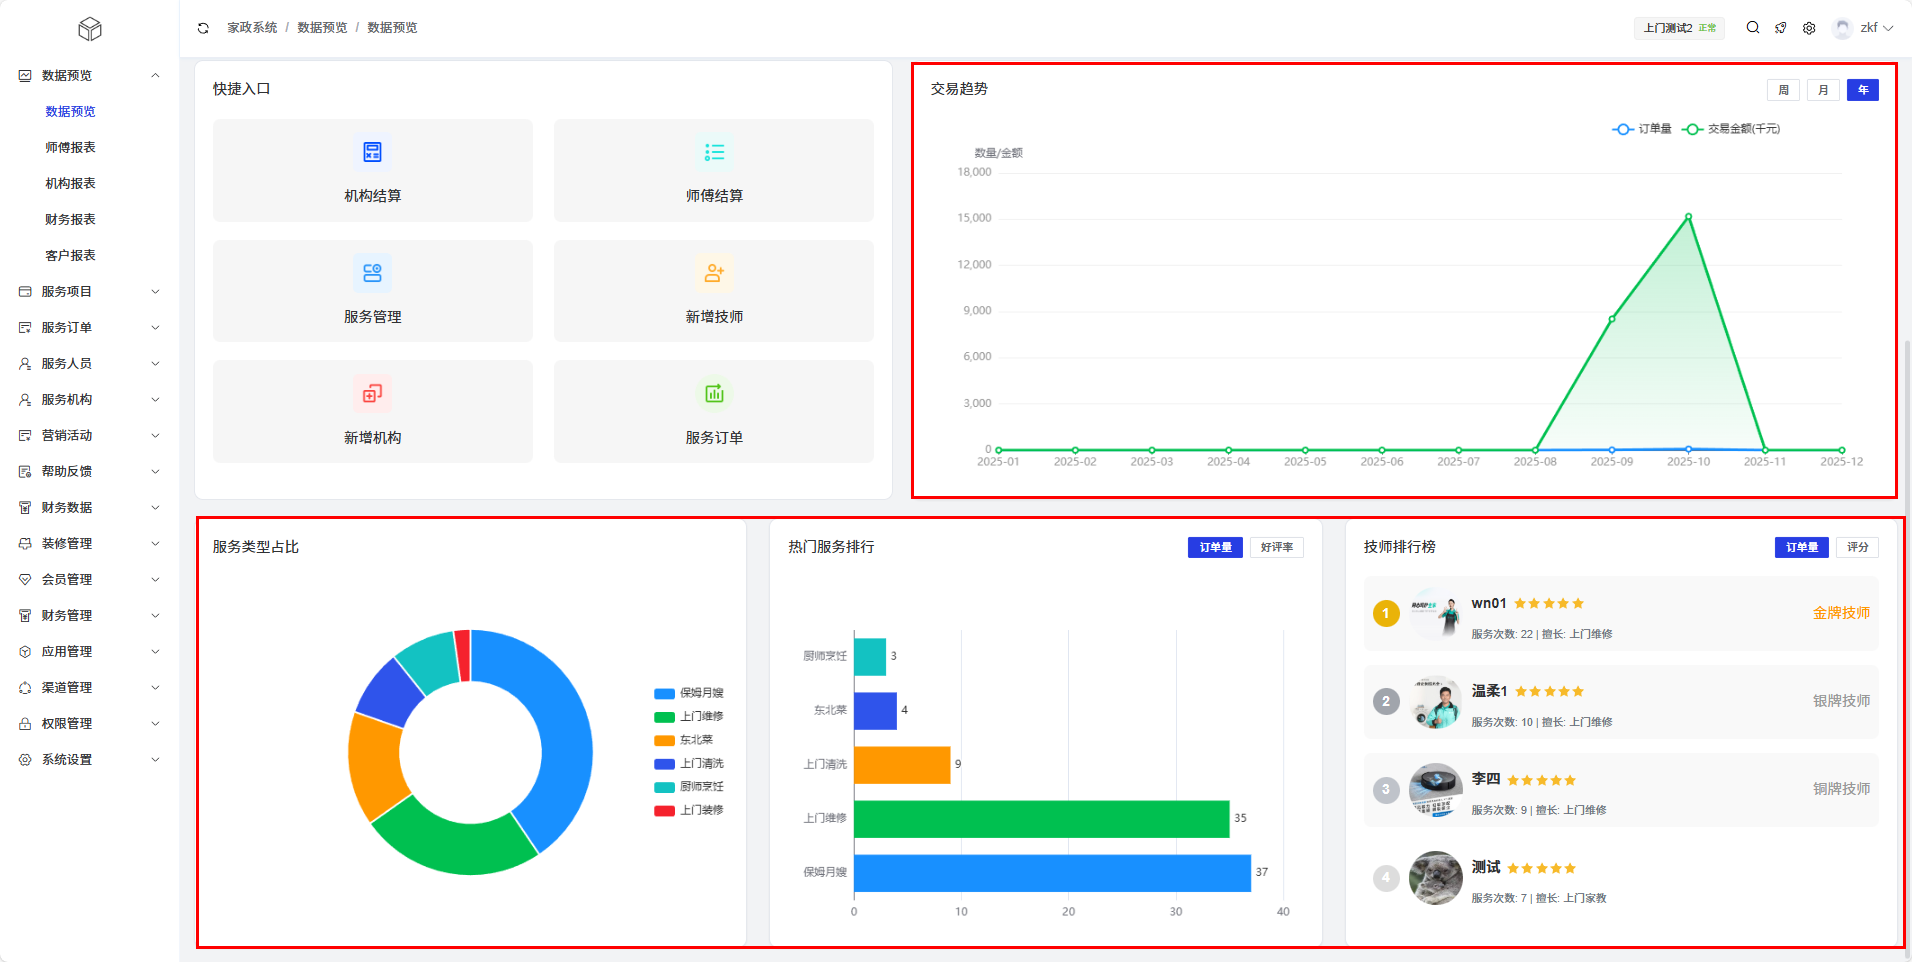
Task: Click the refresh icon beside the breadcrumb
Action: point(203,28)
